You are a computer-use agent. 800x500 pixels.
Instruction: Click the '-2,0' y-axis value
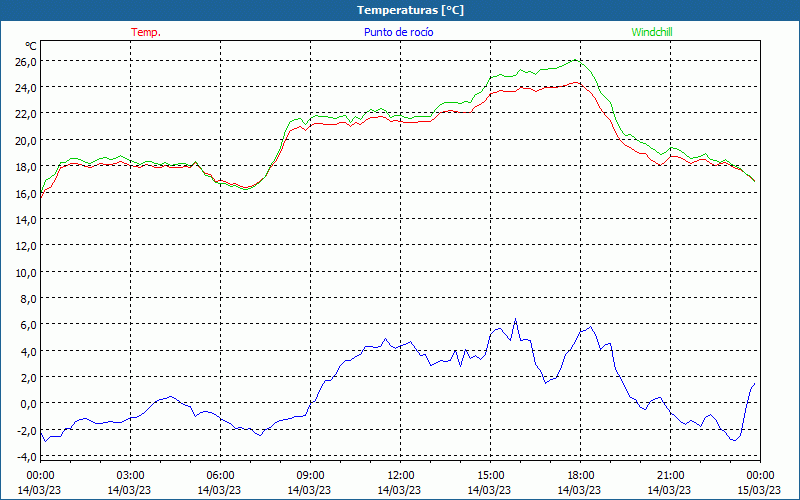click(x=27, y=431)
